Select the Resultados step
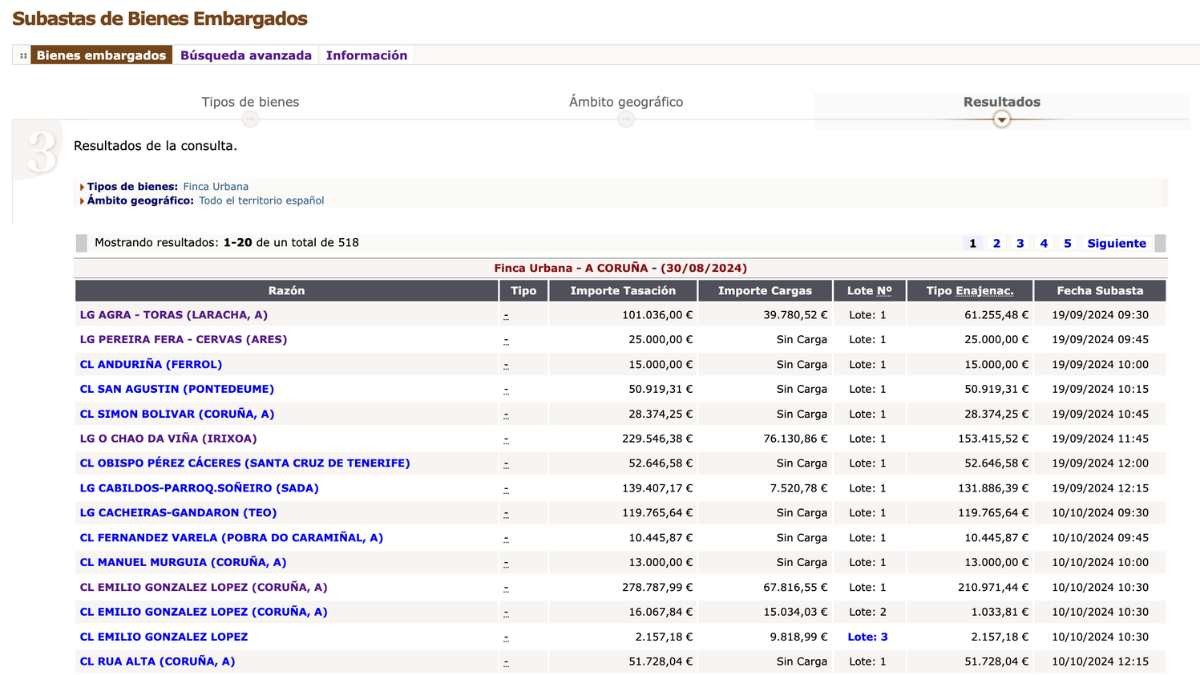This screenshot has height=675, width=1200. click(x=1002, y=102)
